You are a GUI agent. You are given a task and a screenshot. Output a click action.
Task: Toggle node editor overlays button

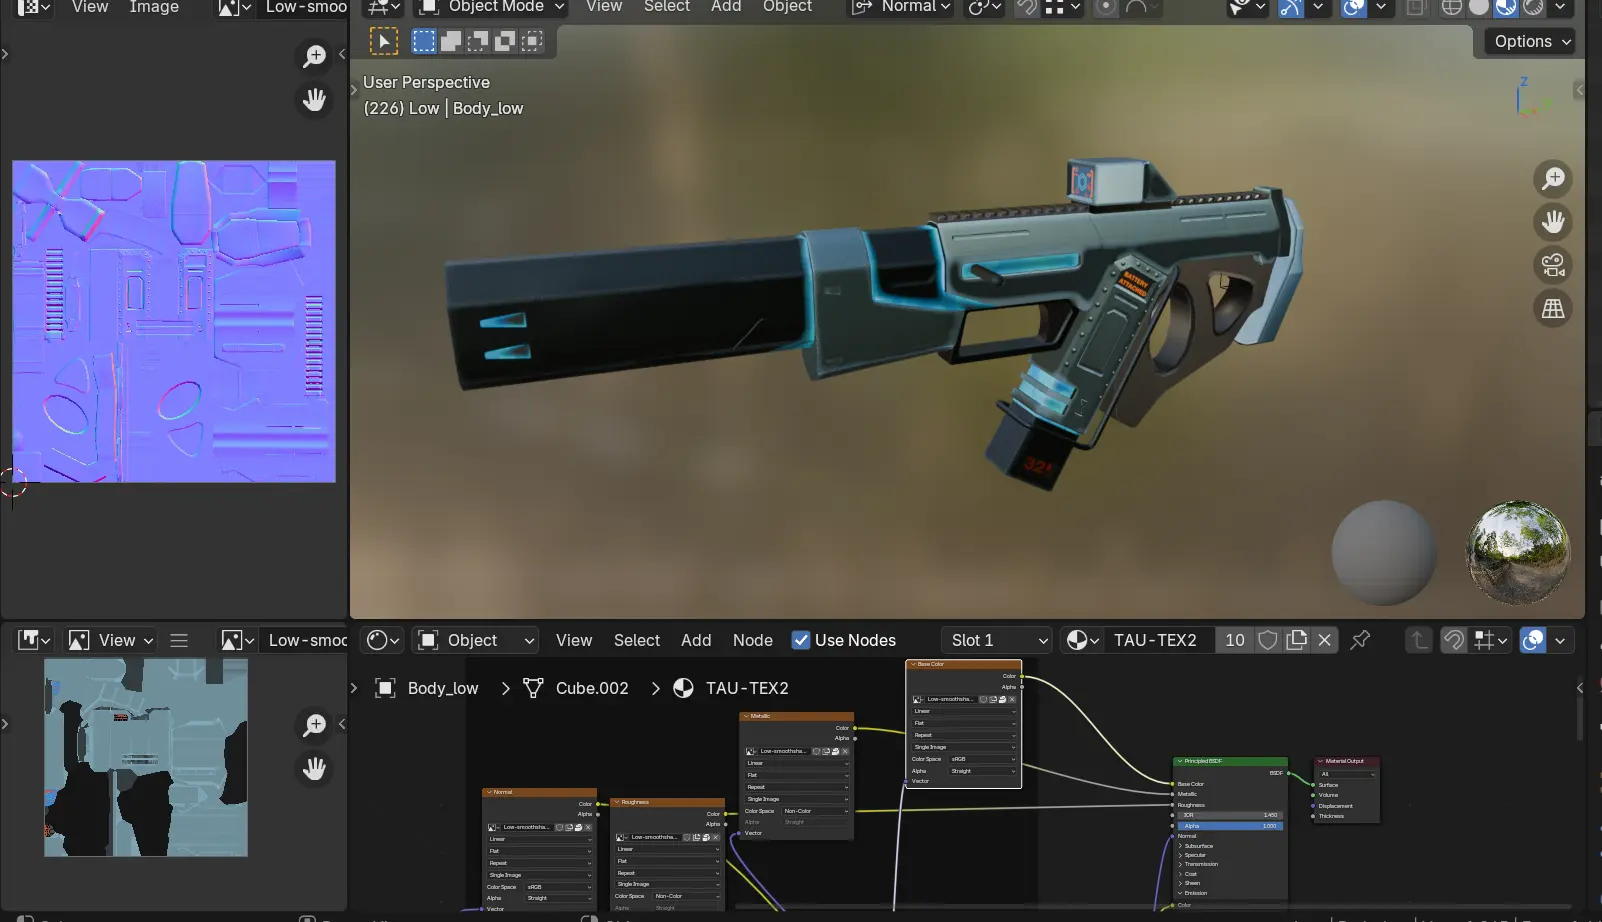1532,640
